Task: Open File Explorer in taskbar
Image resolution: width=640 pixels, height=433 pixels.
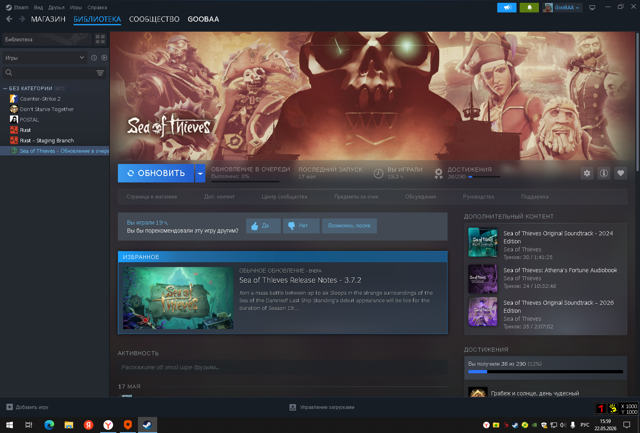Action: (69, 425)
